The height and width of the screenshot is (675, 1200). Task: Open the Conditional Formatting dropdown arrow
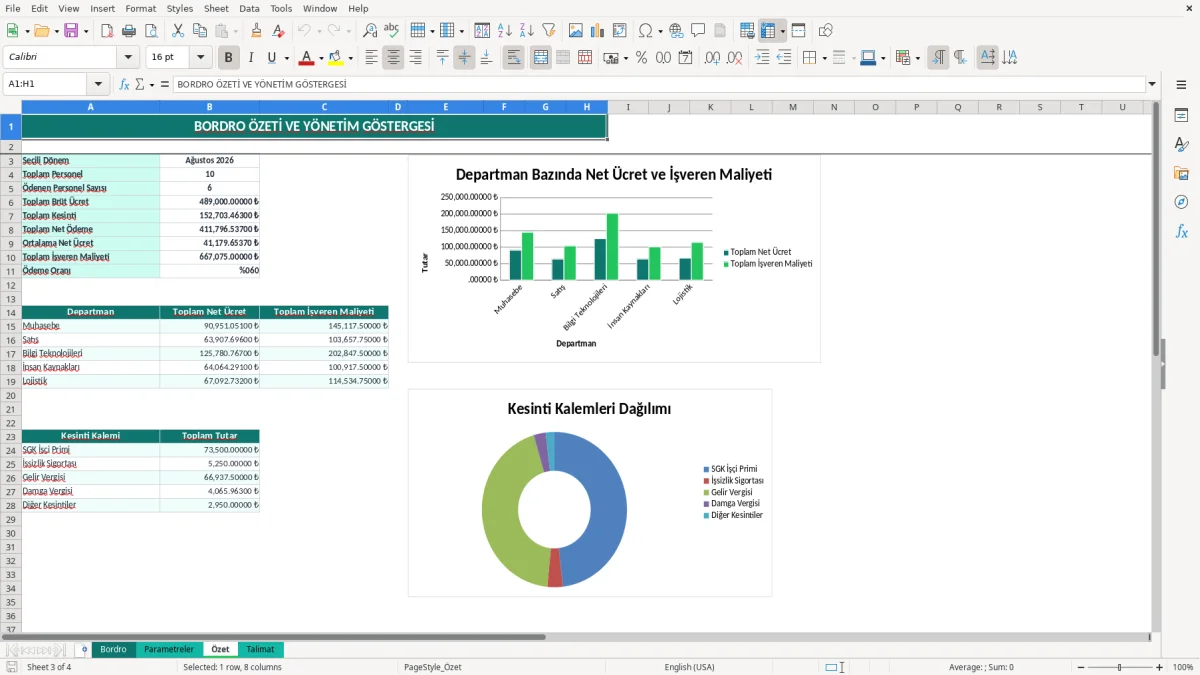click(918, 58)
